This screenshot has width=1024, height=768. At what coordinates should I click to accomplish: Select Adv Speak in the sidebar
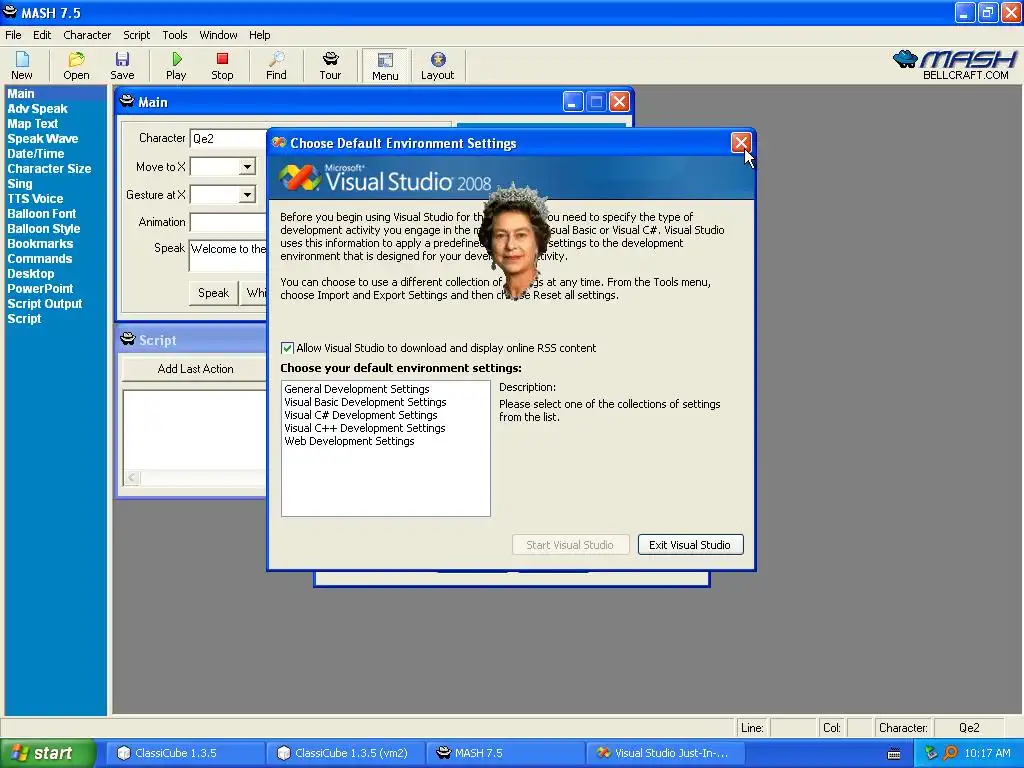point(37,108)
